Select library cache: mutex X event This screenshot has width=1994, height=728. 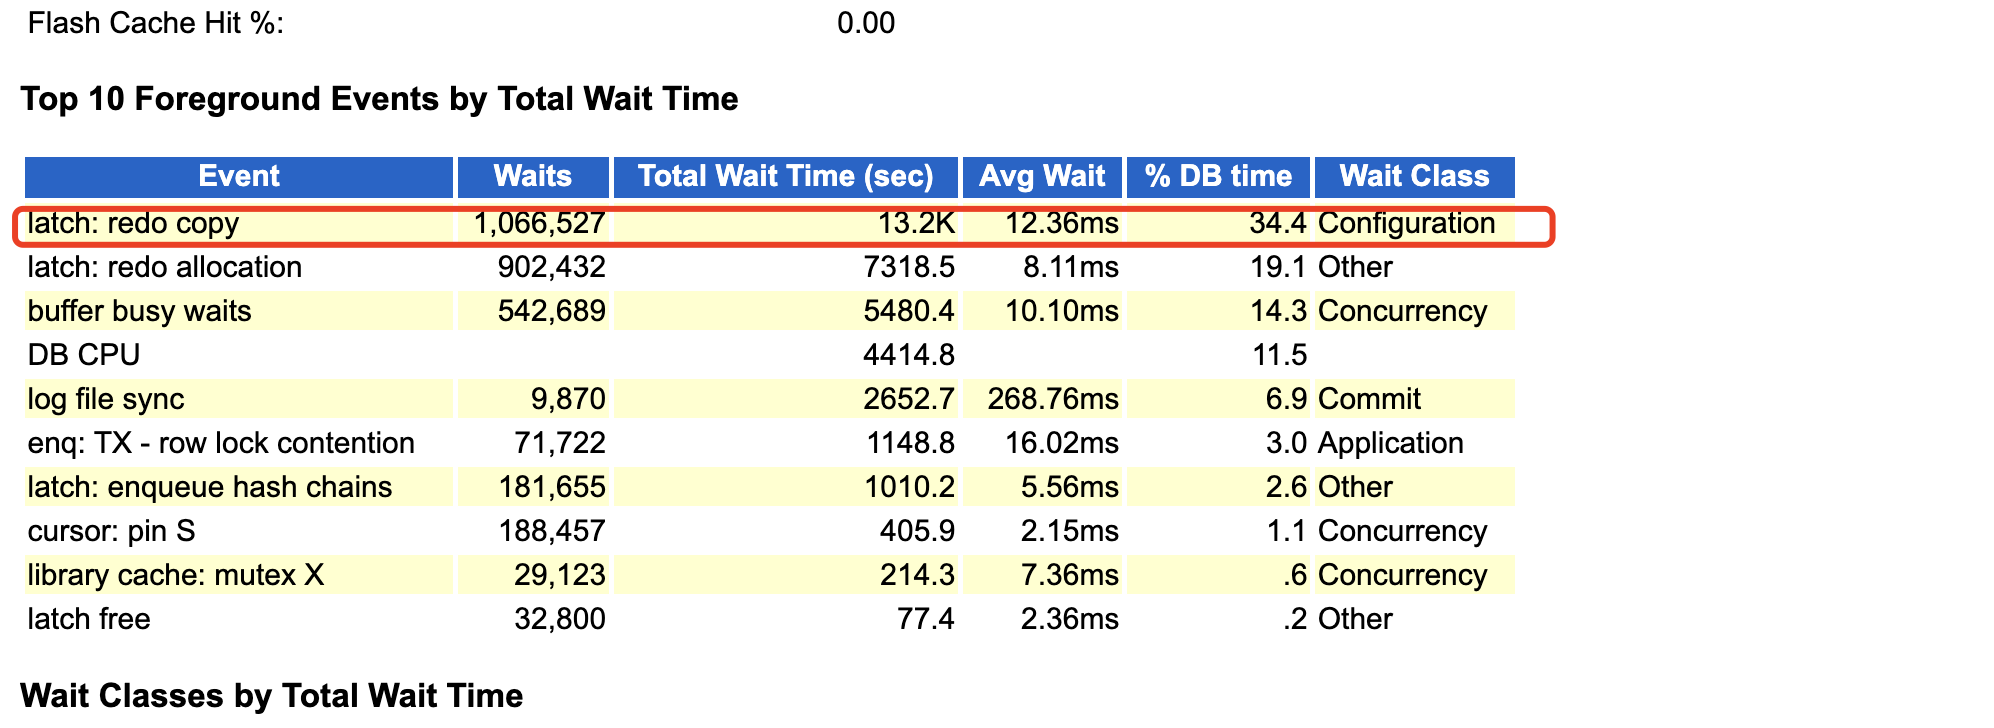tap(176, 575)
